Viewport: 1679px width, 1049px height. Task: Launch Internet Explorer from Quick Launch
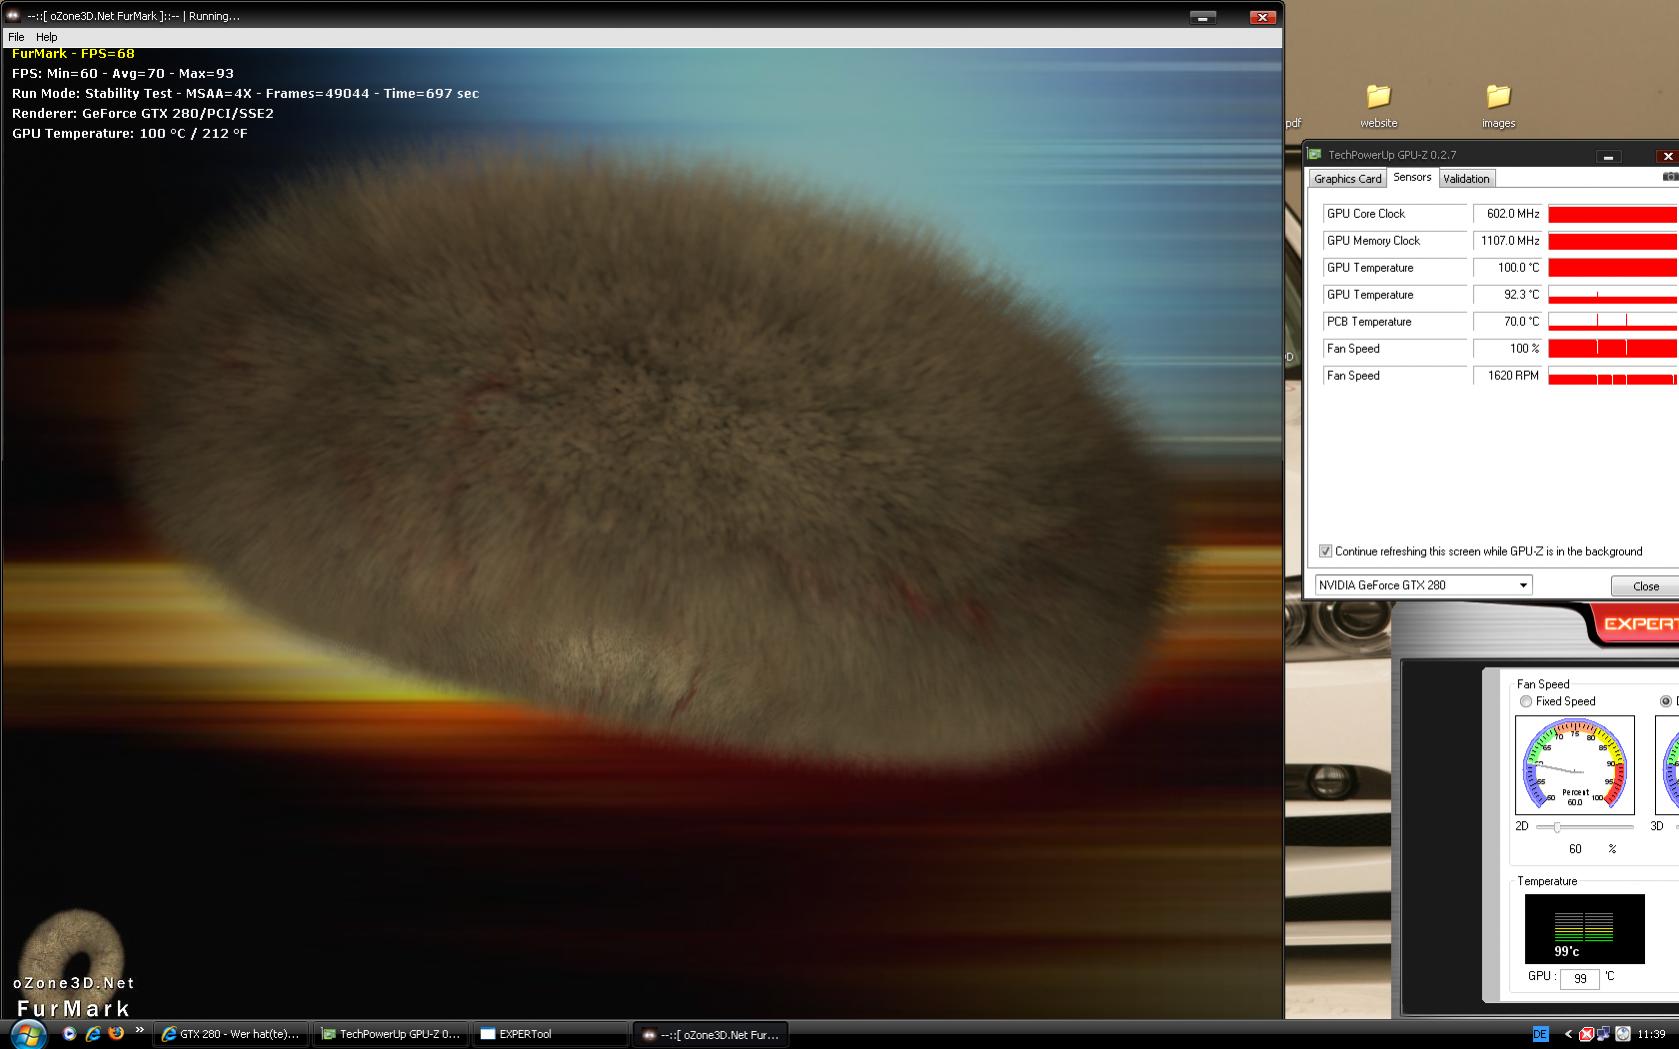pyautogui.click(x=93, y=1033)
